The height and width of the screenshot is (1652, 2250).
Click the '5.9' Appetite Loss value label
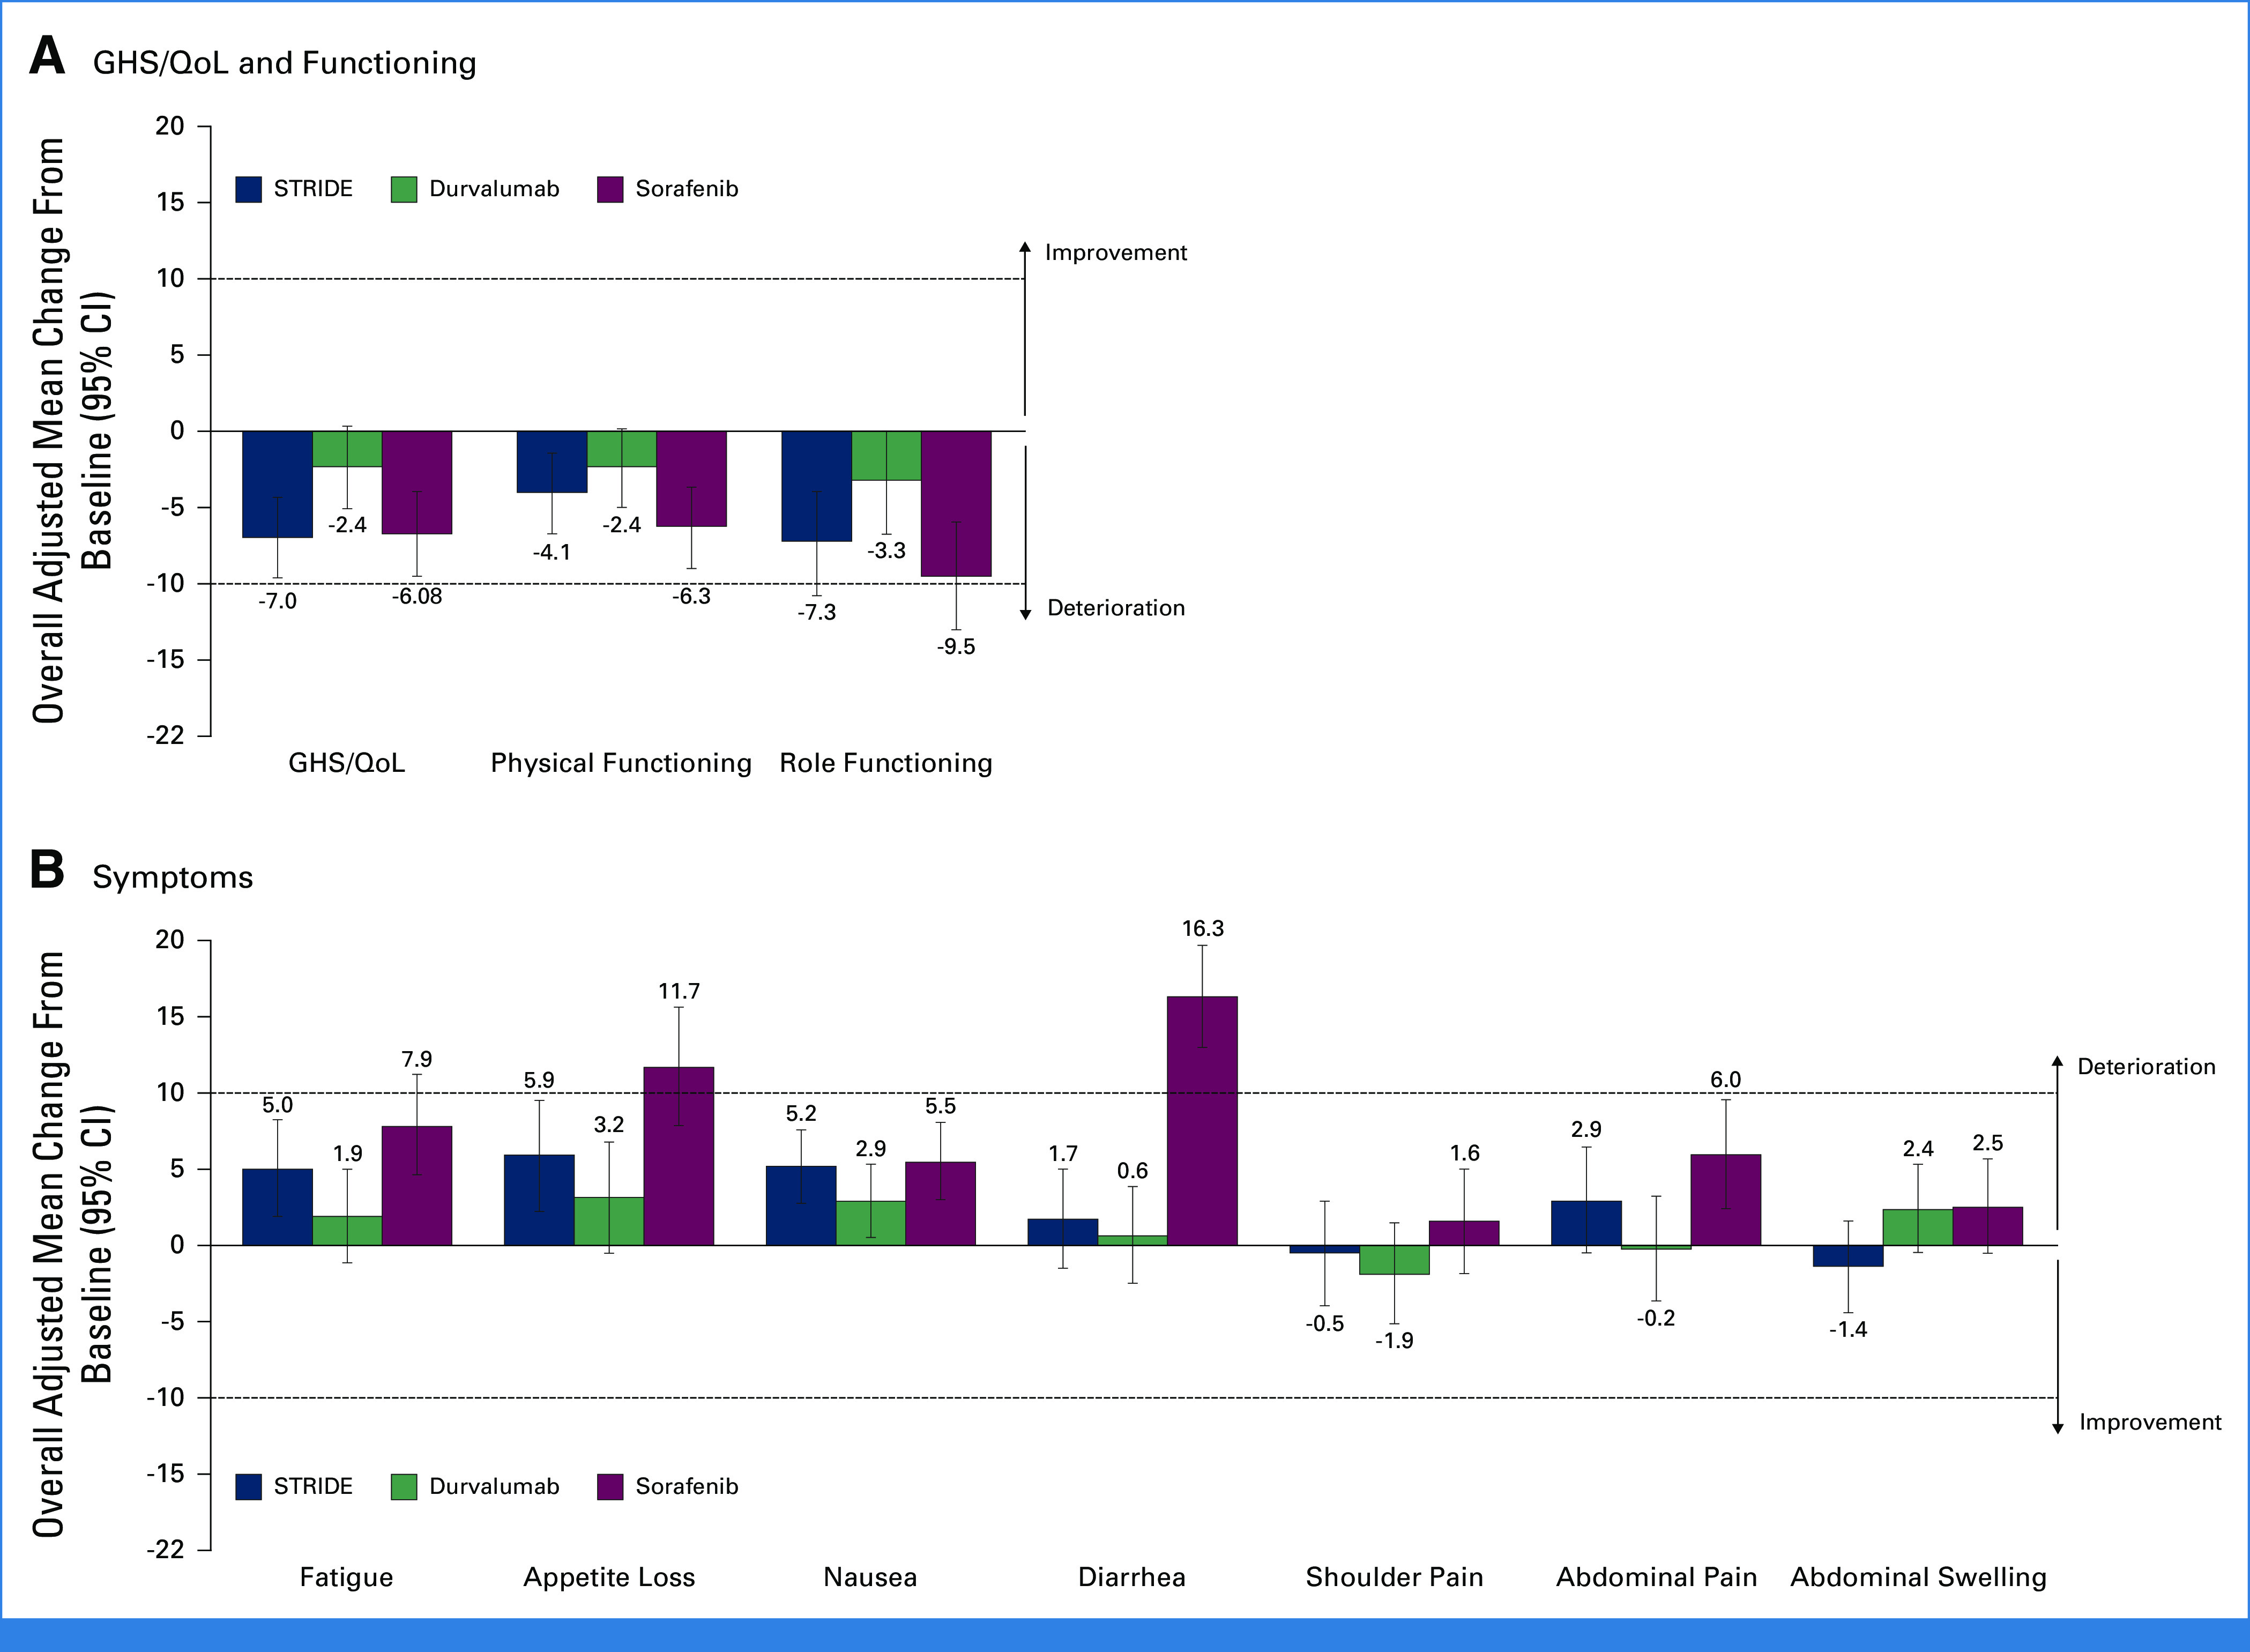[x=539, y=1080]
